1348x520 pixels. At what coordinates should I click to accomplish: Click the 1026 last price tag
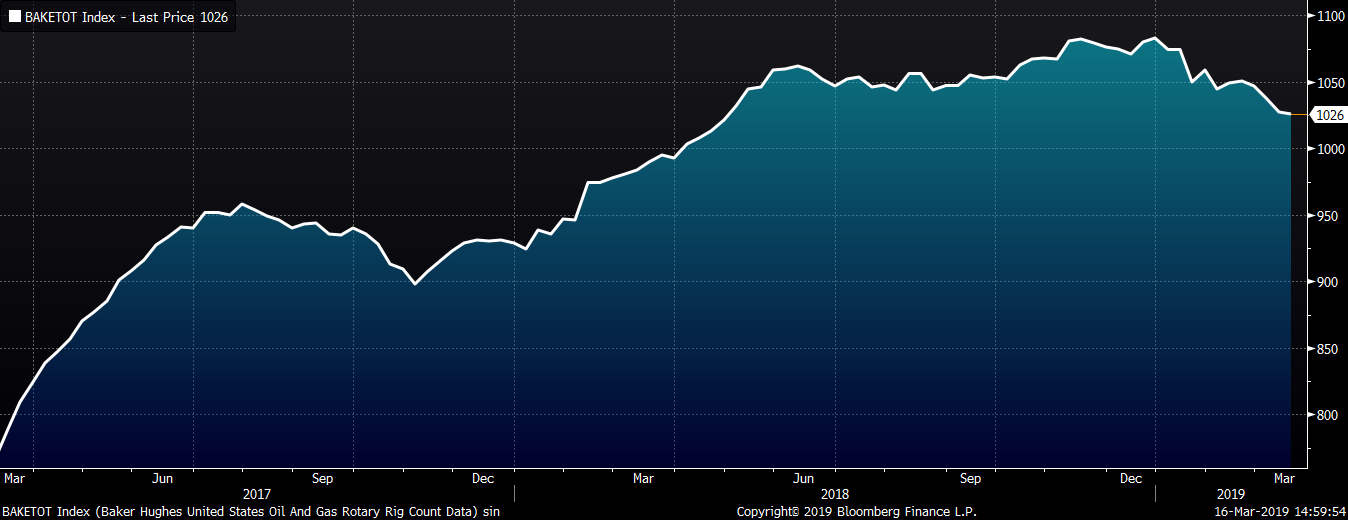tap(1327, 115)
